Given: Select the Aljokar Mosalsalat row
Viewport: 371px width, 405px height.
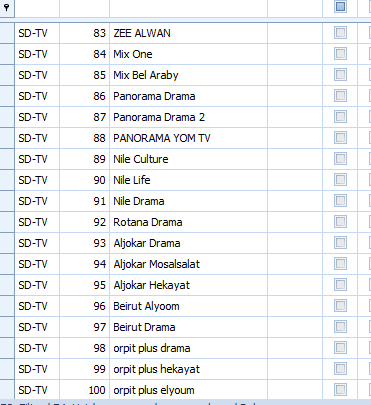Looking at the screenshot, I should pyautogui.click(x=185, y=264).
